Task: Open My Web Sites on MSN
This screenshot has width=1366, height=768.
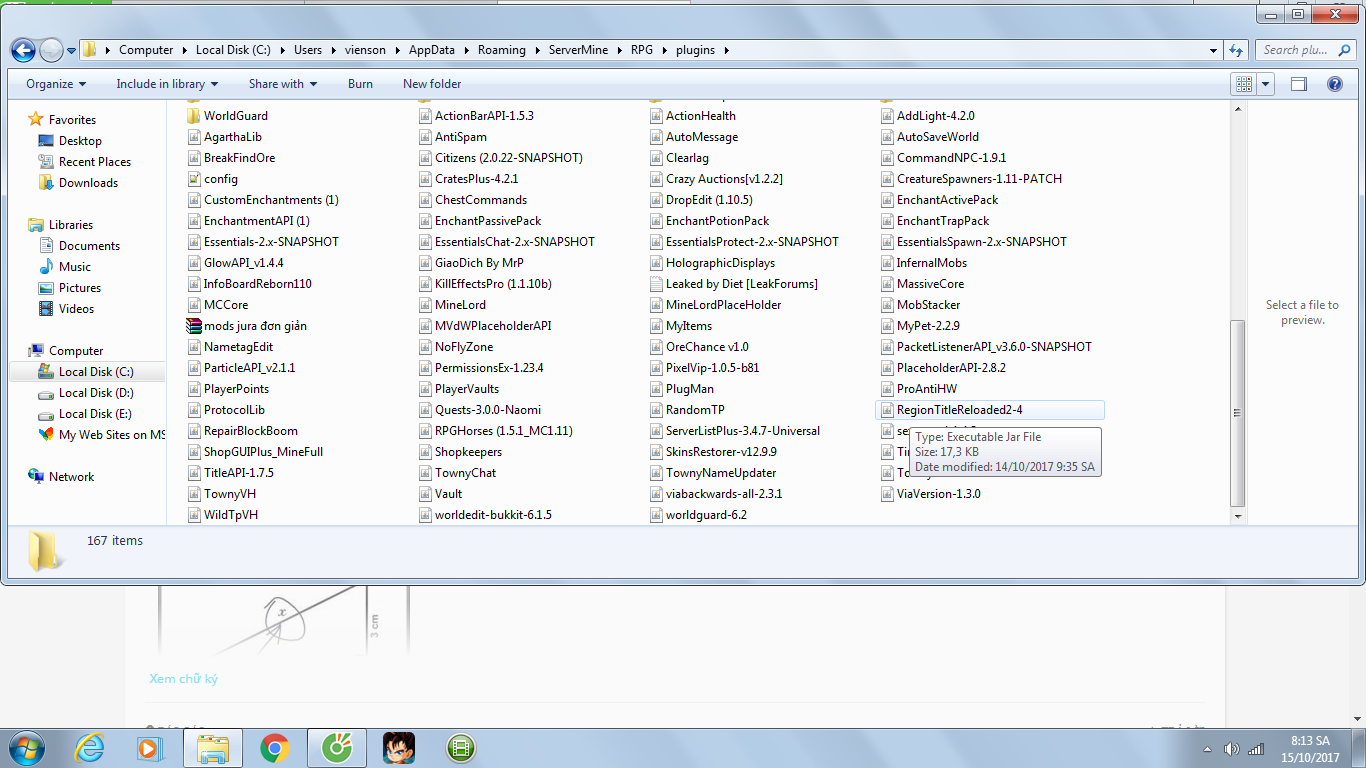Action: tap(101, 435)
